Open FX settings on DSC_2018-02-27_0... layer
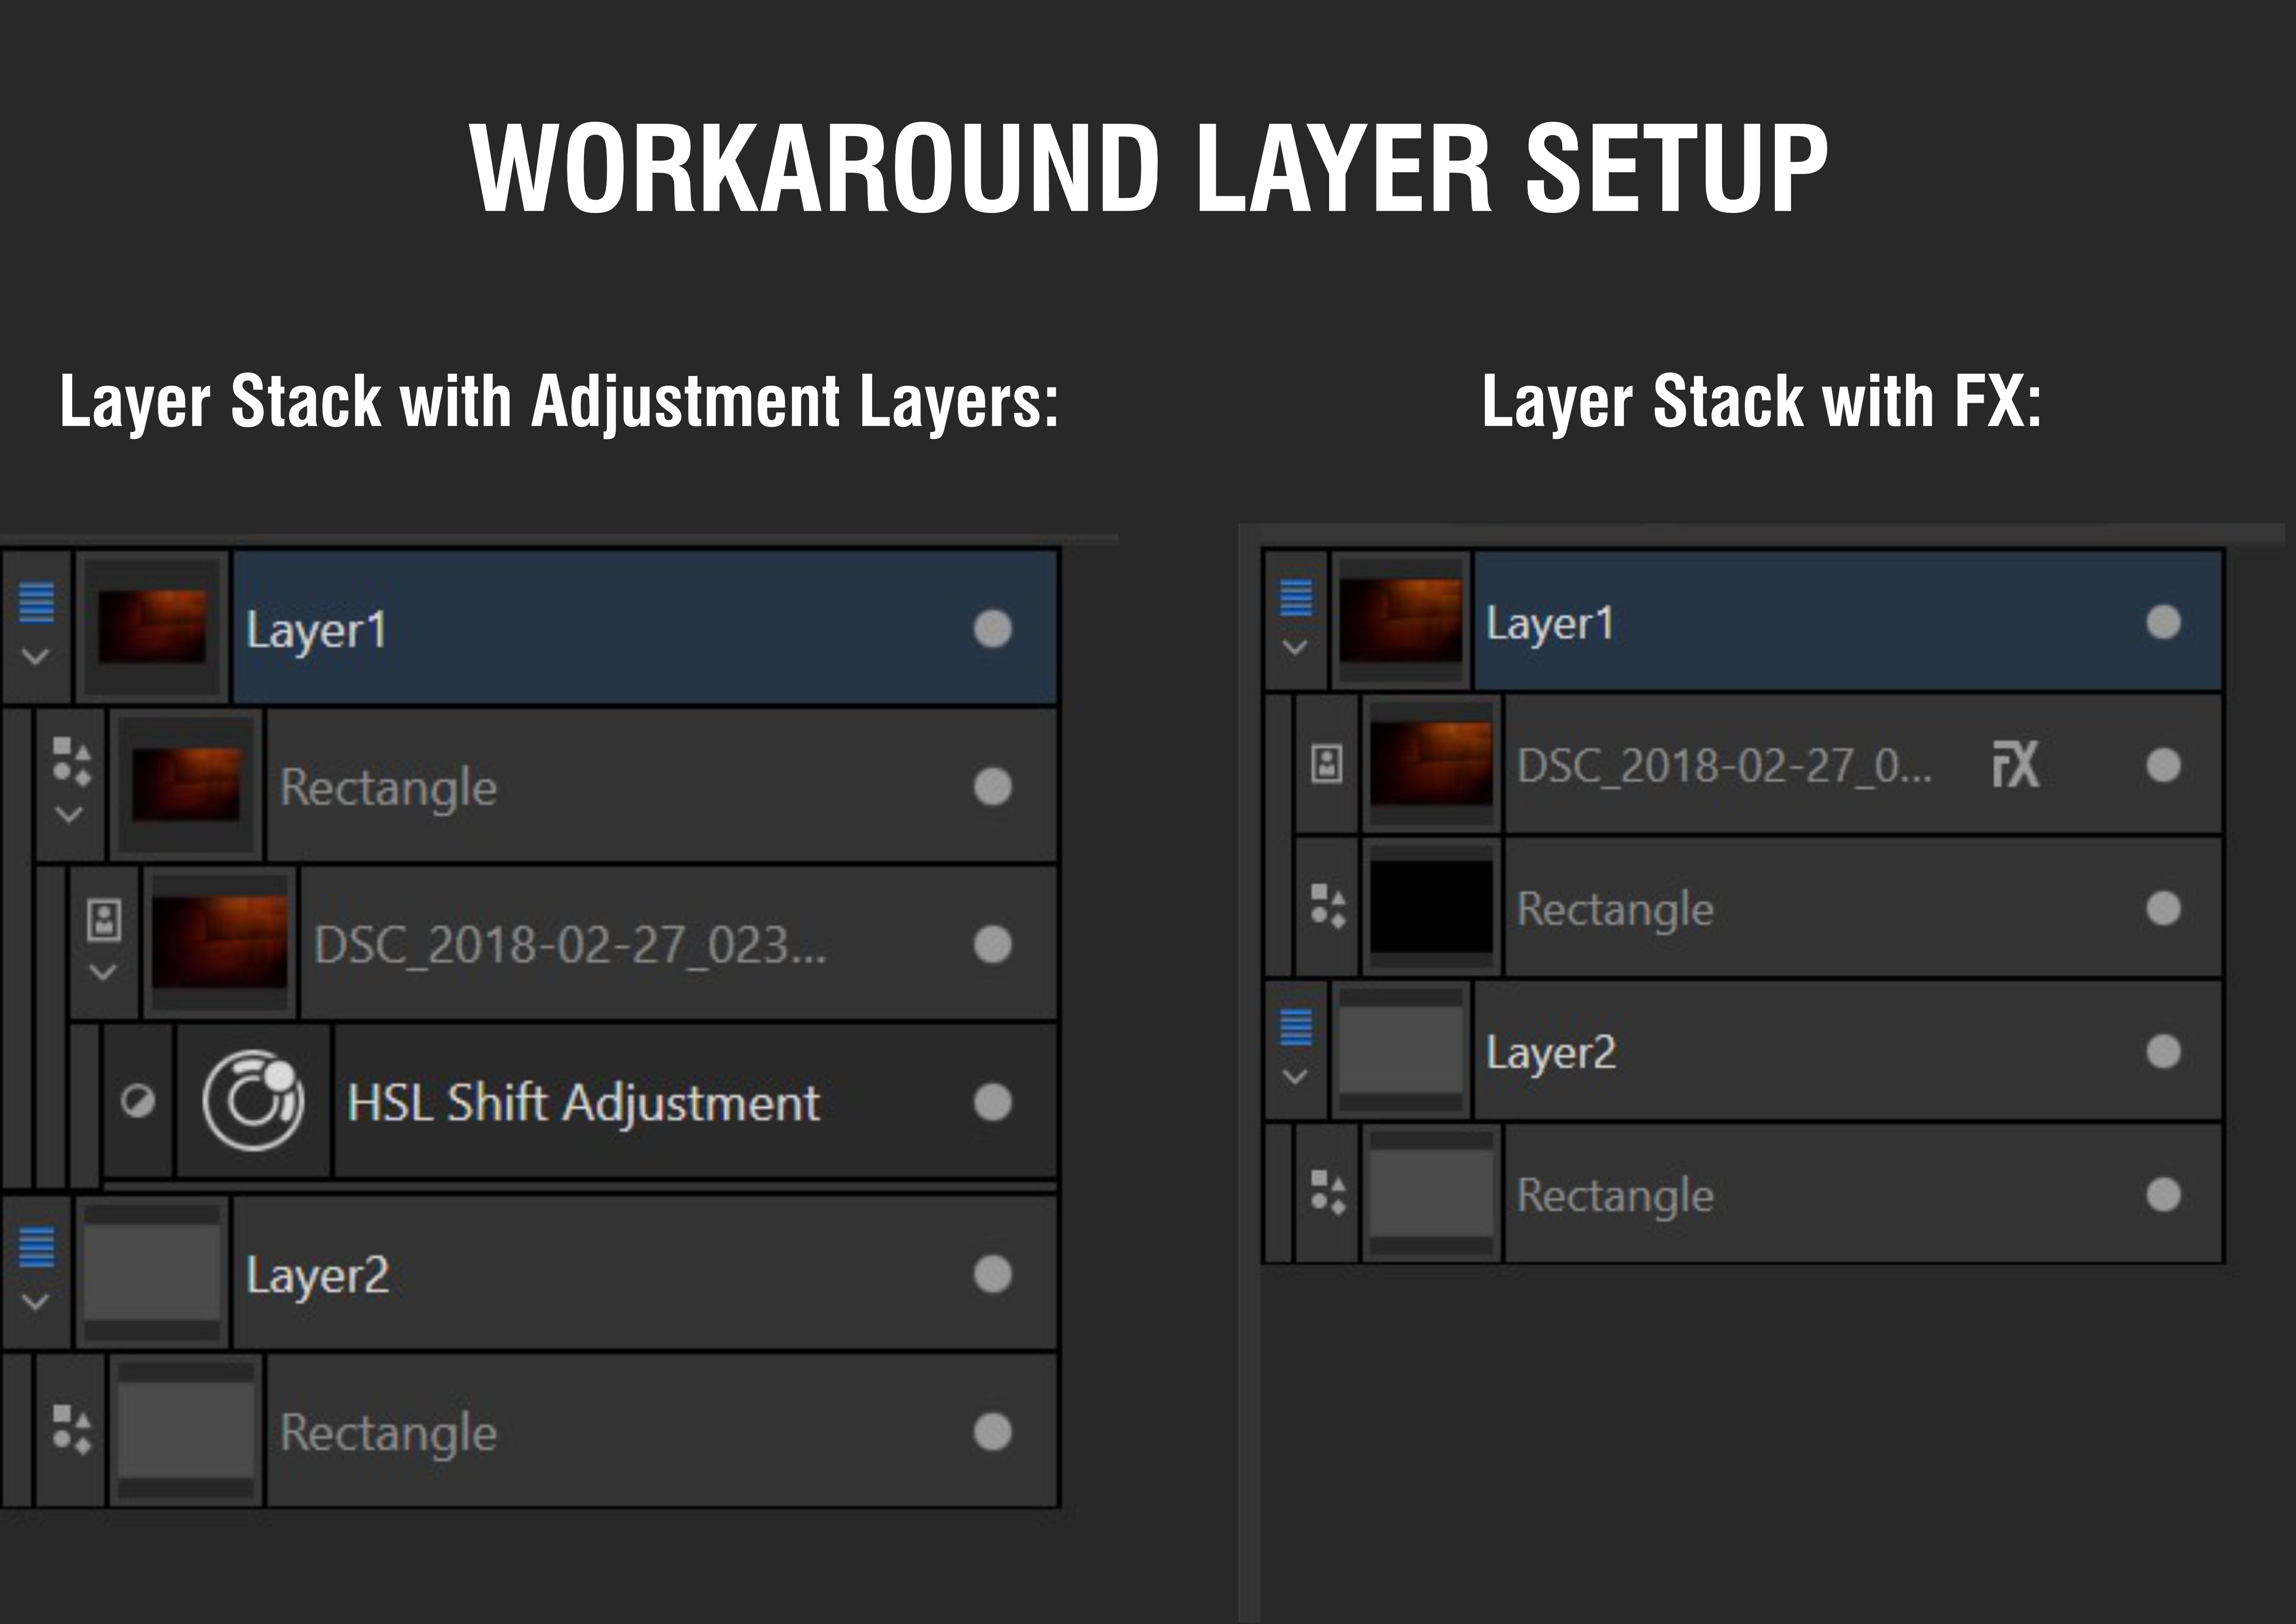This screenshot has height=1624, width=2296. click(x=2015, y=765)
